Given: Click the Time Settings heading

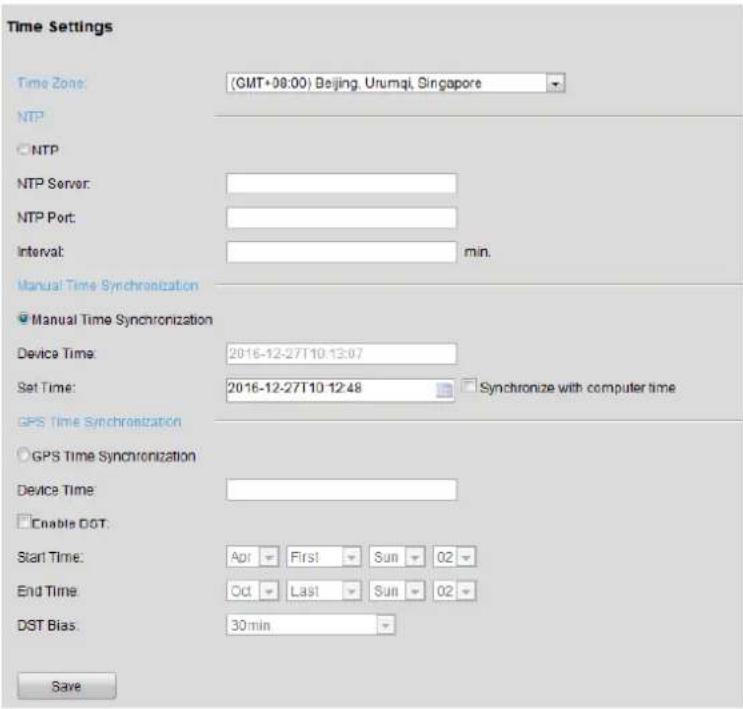Looking at the screenshot, I should pos(60,27).
